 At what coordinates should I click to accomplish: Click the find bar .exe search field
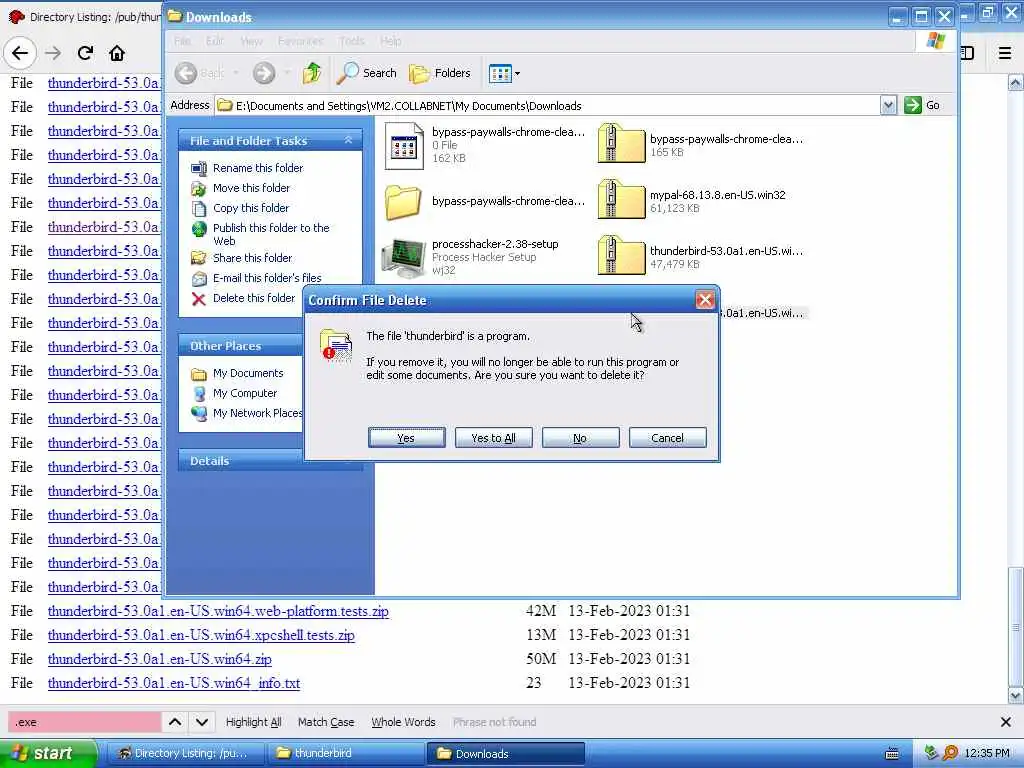pos(84,722)
